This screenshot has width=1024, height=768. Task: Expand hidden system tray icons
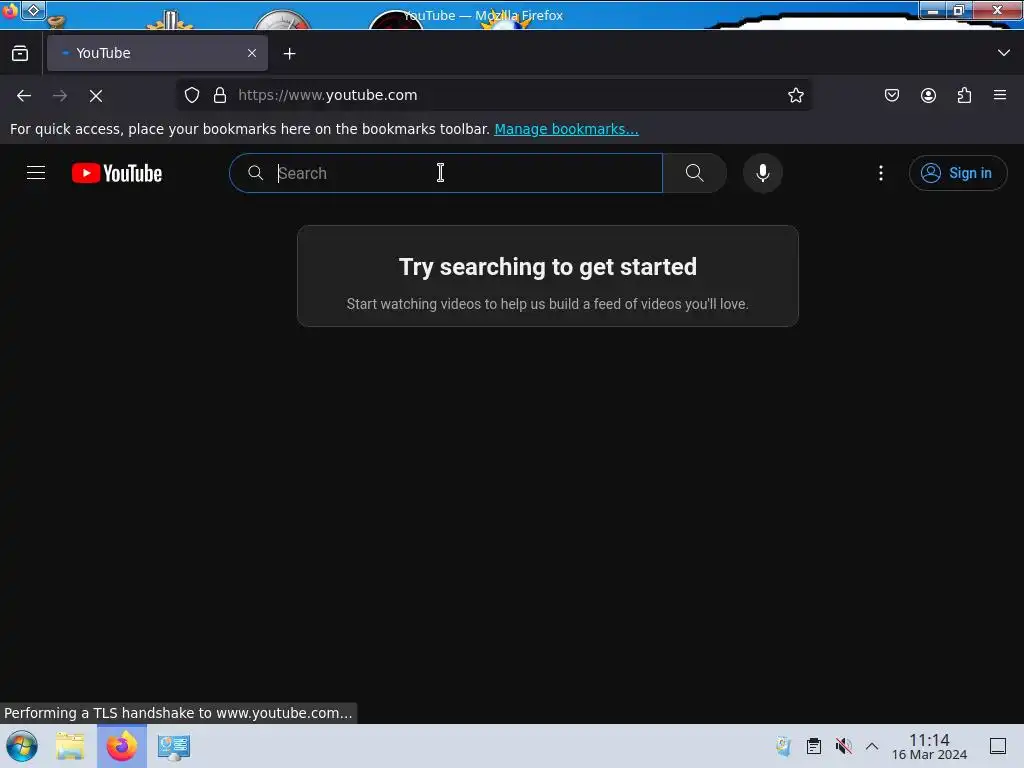coord(872,746)
